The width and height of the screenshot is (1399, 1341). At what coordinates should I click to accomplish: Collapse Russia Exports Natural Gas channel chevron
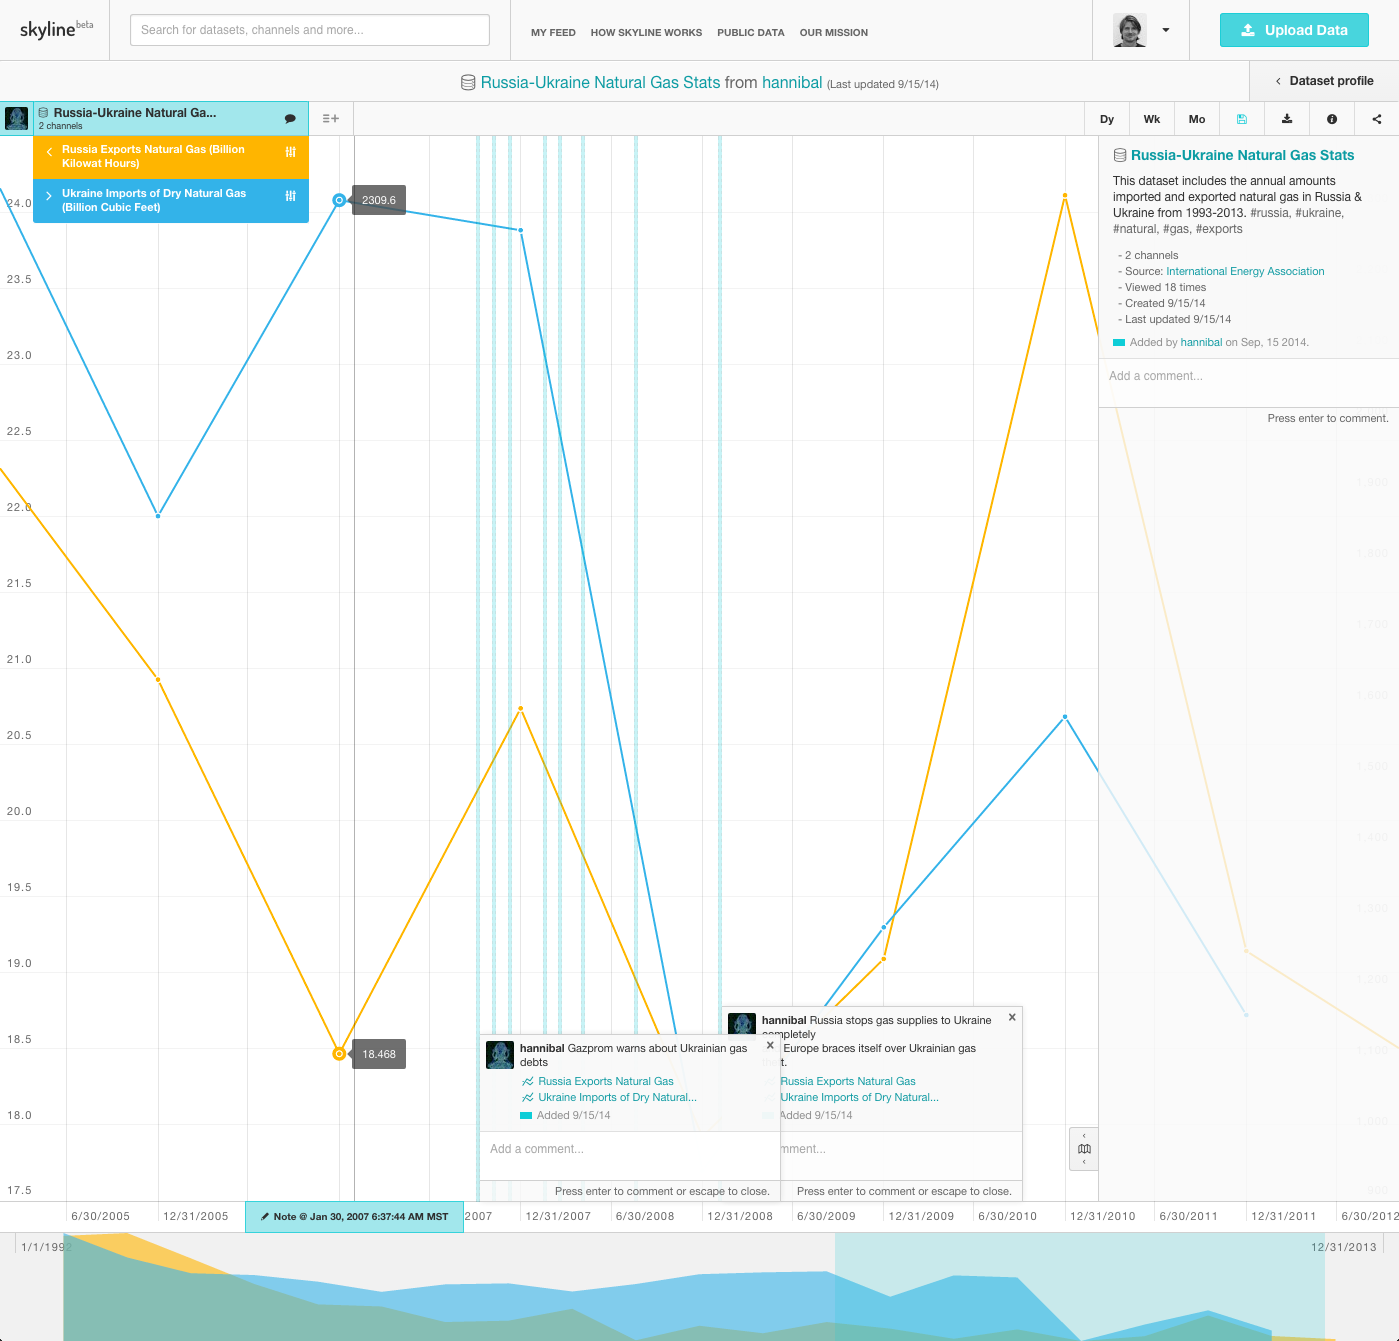click(x=49, y=152)
